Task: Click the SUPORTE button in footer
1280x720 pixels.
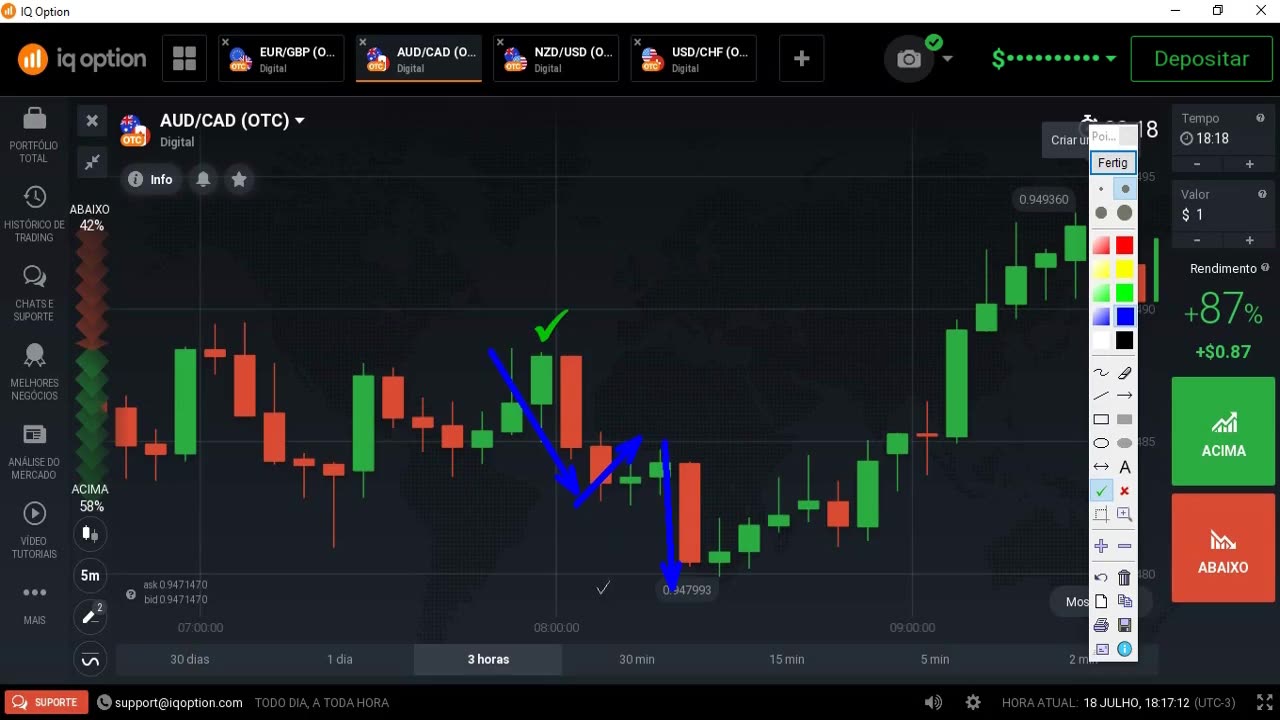Action: click(x=46, y=703)
